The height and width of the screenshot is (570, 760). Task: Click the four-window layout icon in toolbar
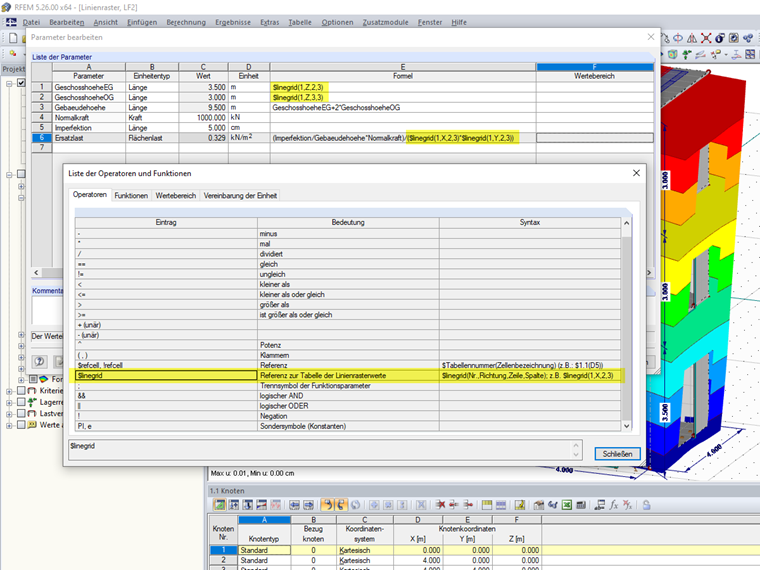[x=750, y=54]
